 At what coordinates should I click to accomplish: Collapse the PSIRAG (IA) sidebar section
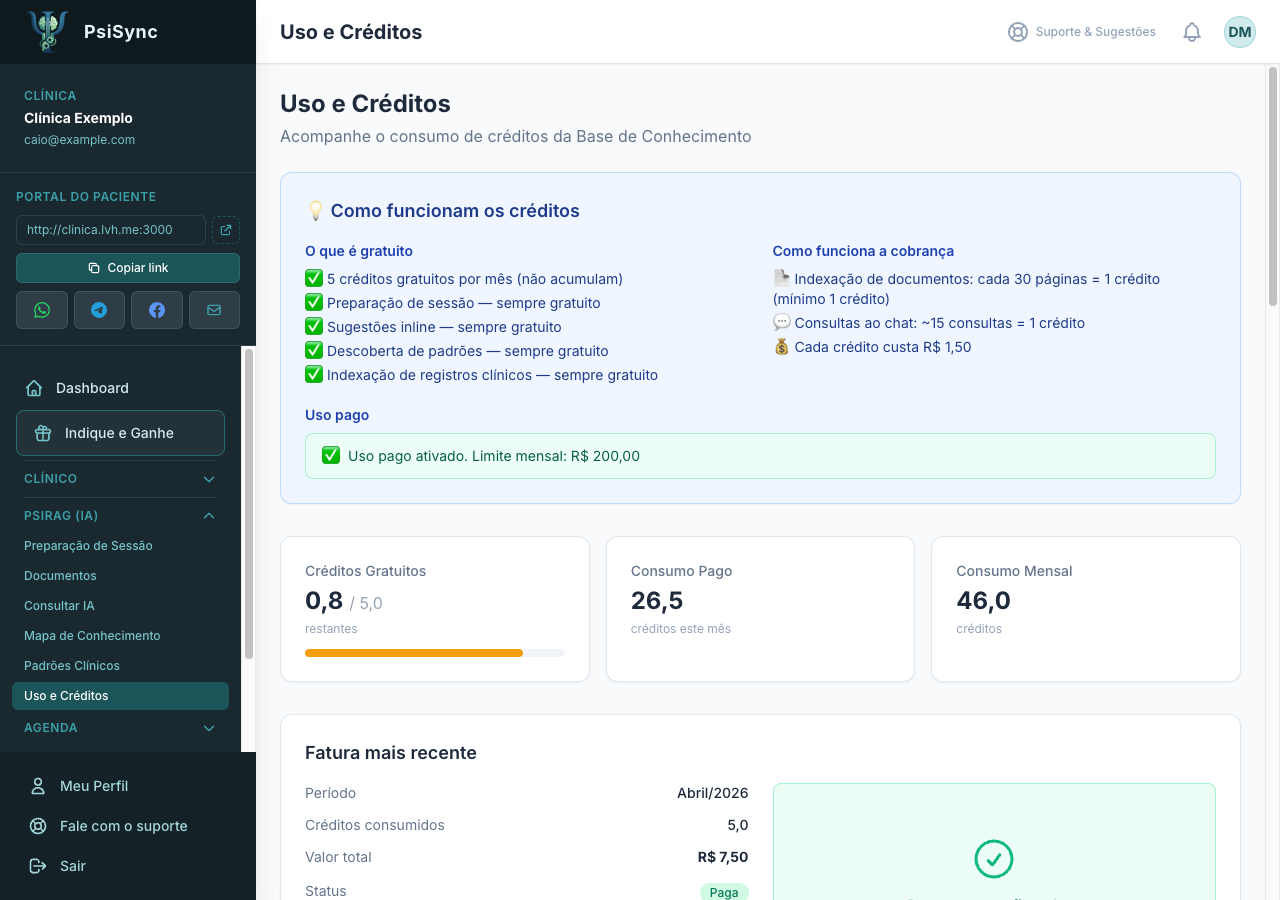120,516
